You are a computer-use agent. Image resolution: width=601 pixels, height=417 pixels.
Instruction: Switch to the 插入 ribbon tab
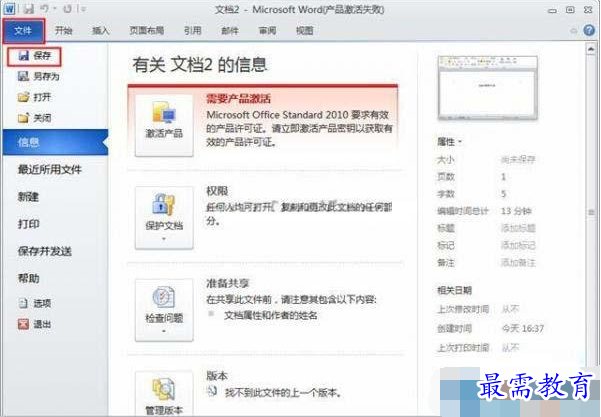coord(100,30)
